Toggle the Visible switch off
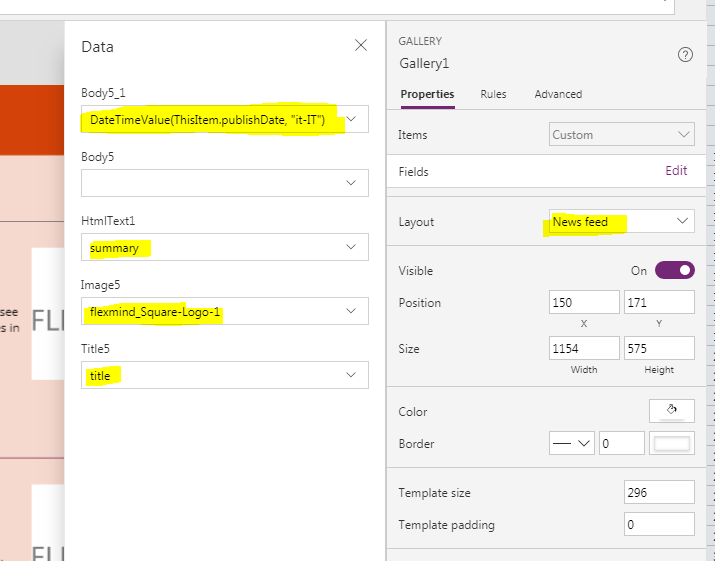The height and width of the screenshot is (561, 715). coord(674,270)
